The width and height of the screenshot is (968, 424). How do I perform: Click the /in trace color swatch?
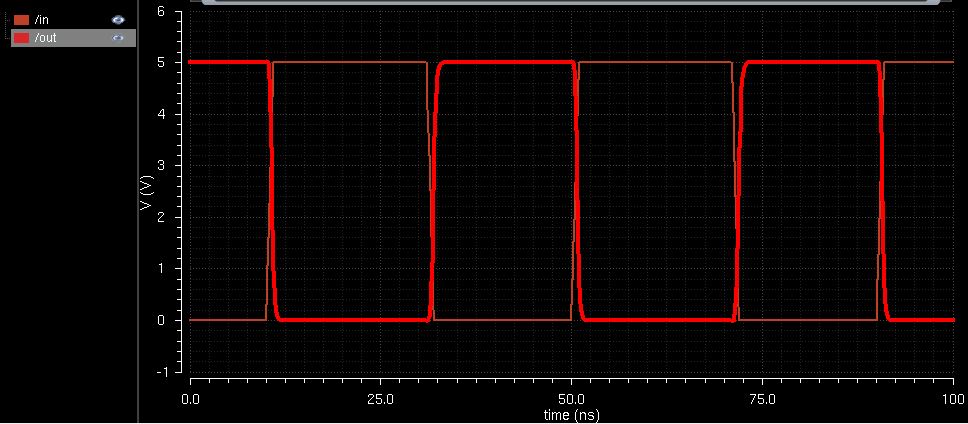22,20
